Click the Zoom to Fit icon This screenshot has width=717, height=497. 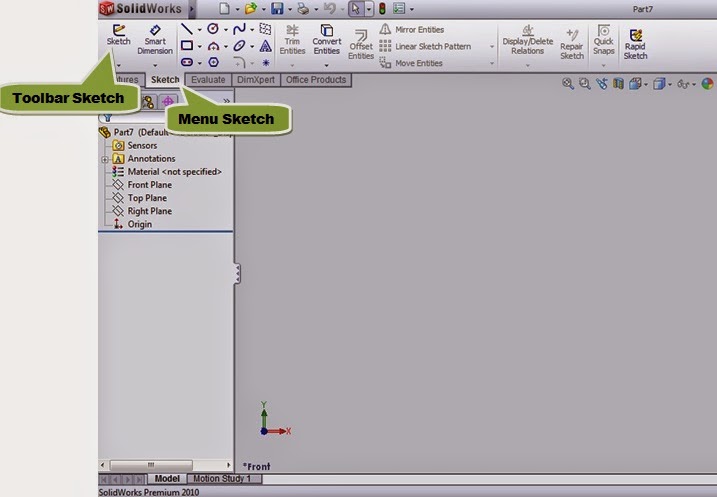(x=567, y=84)
